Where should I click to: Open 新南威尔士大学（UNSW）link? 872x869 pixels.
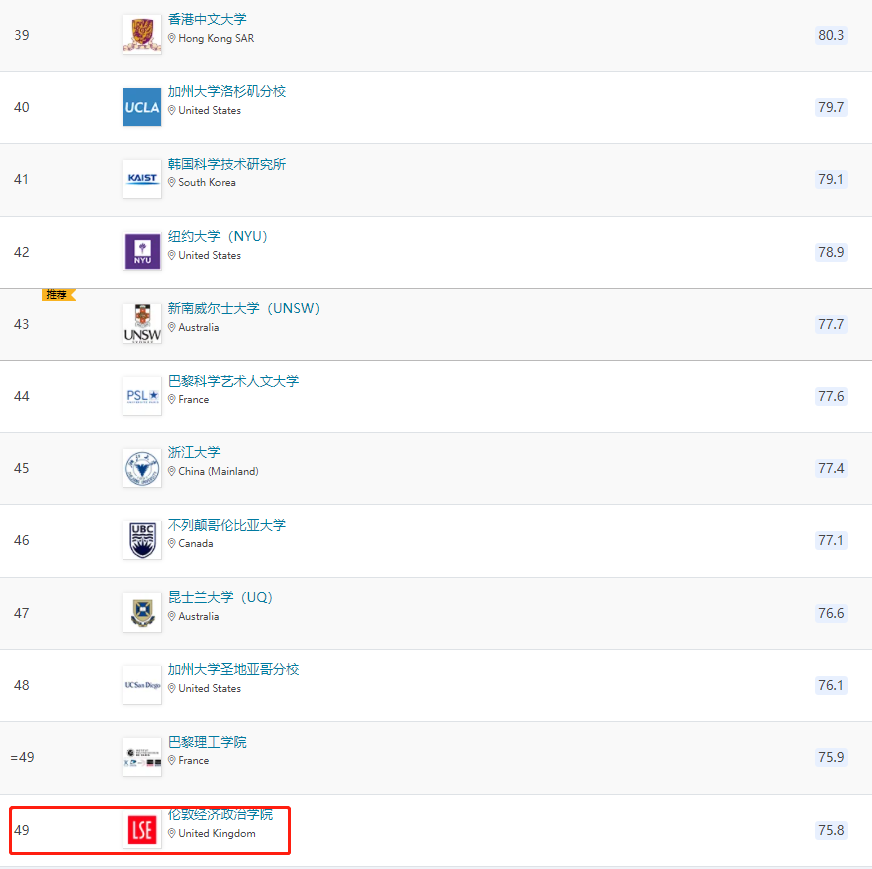244,308
